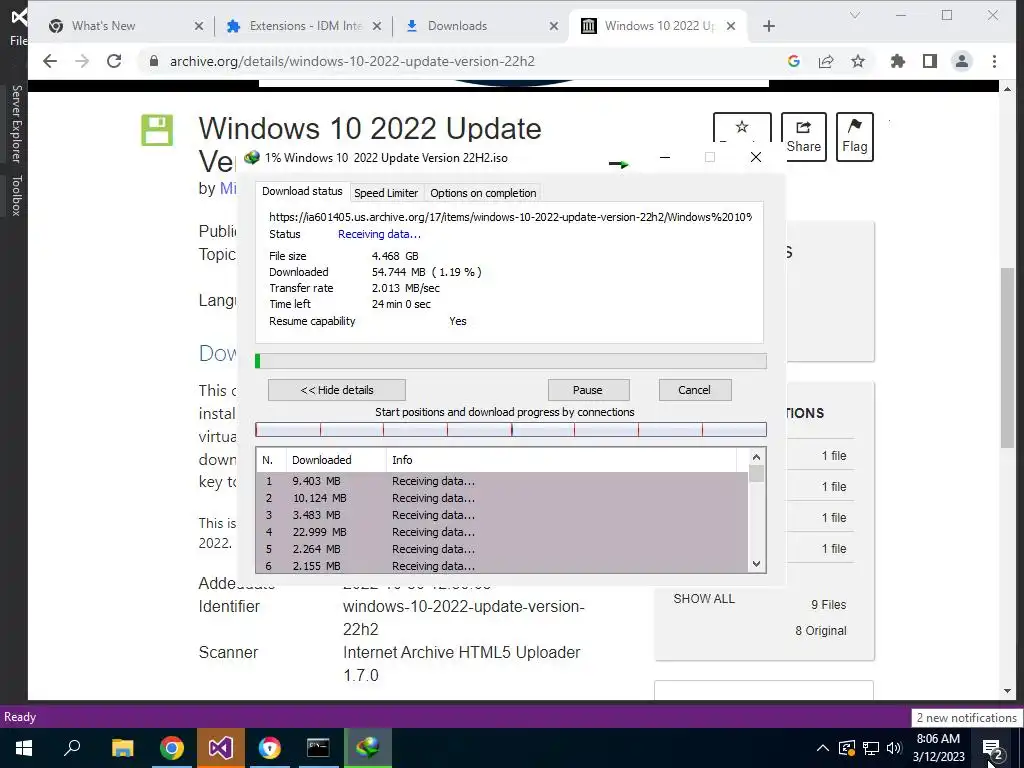Viewport: 1024px width, 768px height.
Task: Open File Explorer from the taskbar
Action: tap(122, 748)
